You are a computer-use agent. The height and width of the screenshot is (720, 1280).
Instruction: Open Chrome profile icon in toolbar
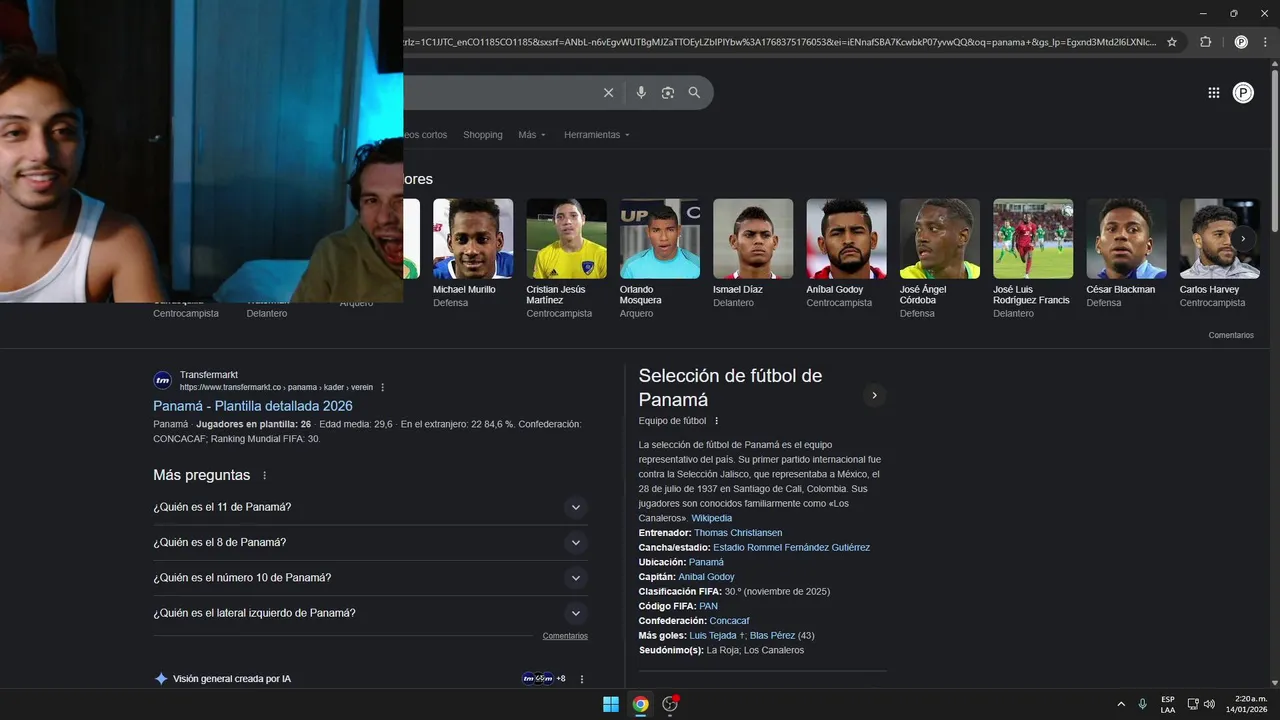click(1241, 42)
